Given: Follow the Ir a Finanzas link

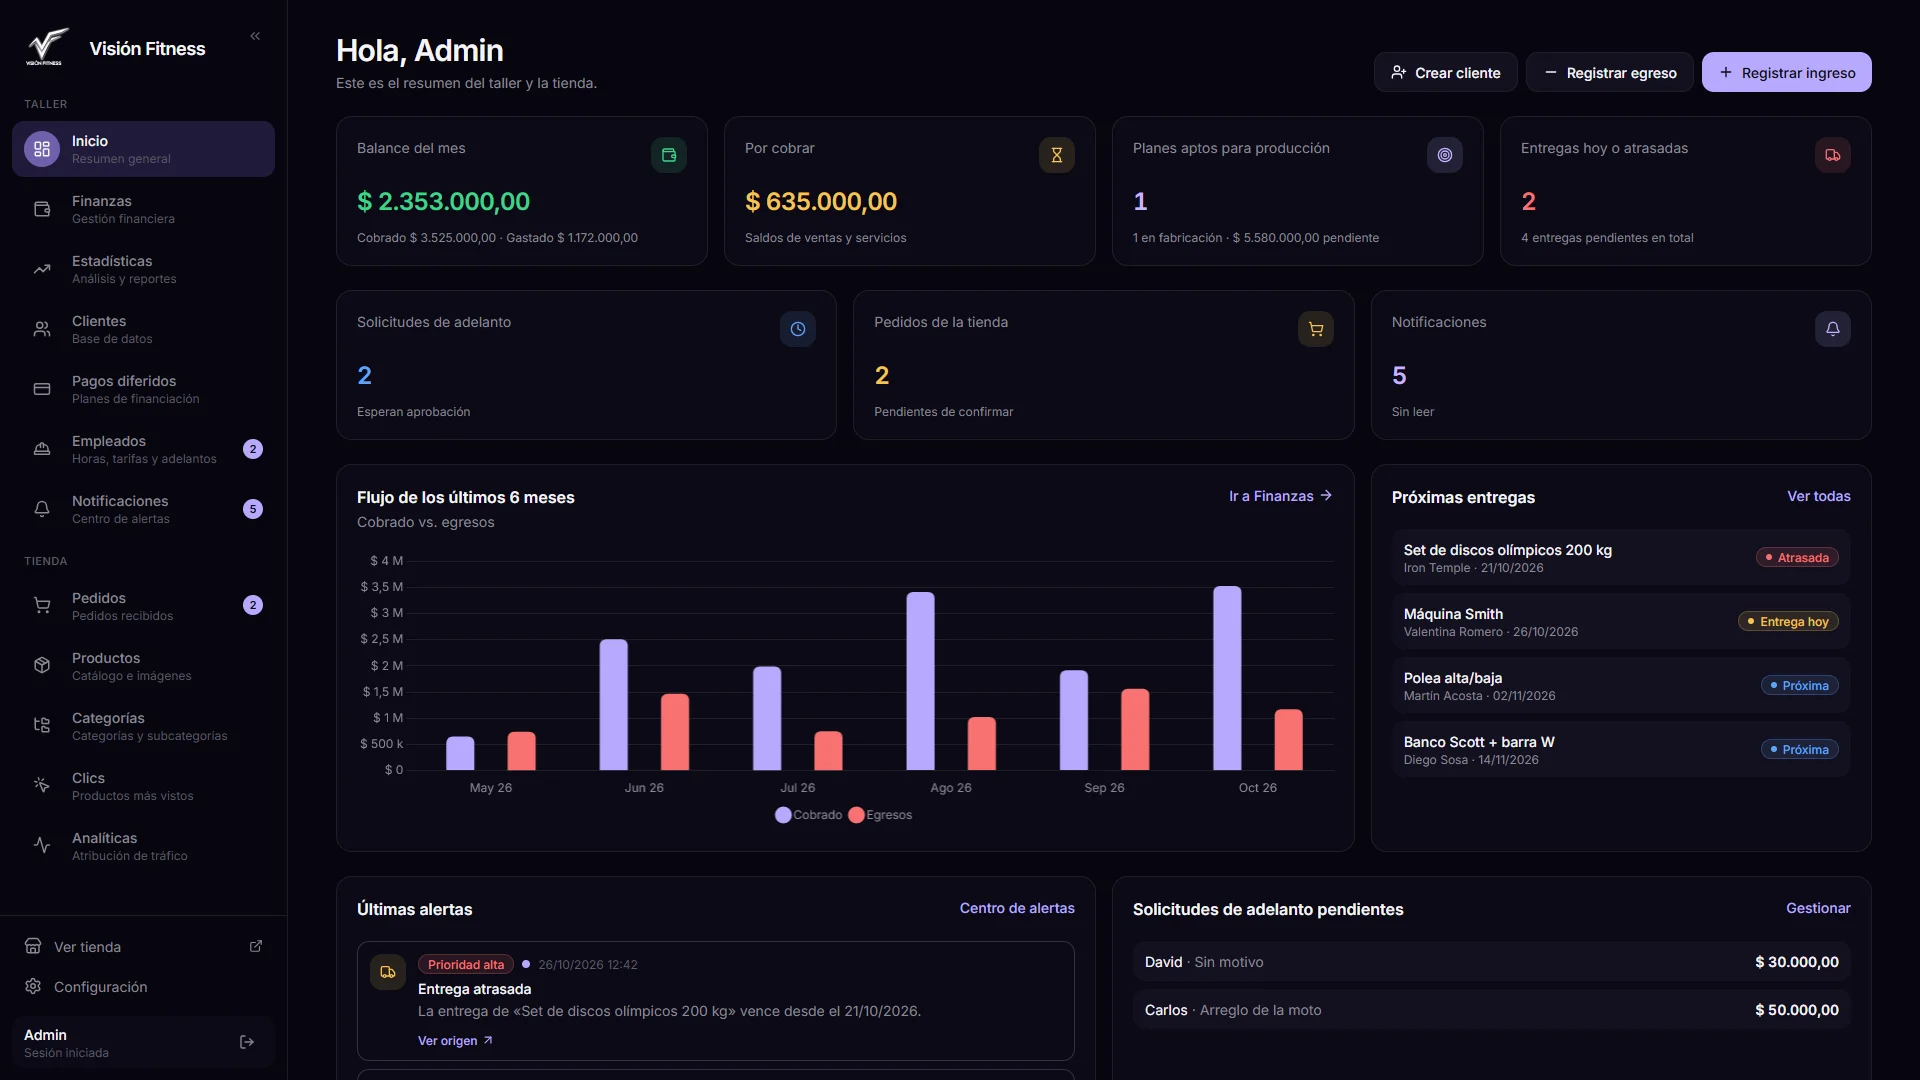Looking at the screenshot, I should point(1280,496).
